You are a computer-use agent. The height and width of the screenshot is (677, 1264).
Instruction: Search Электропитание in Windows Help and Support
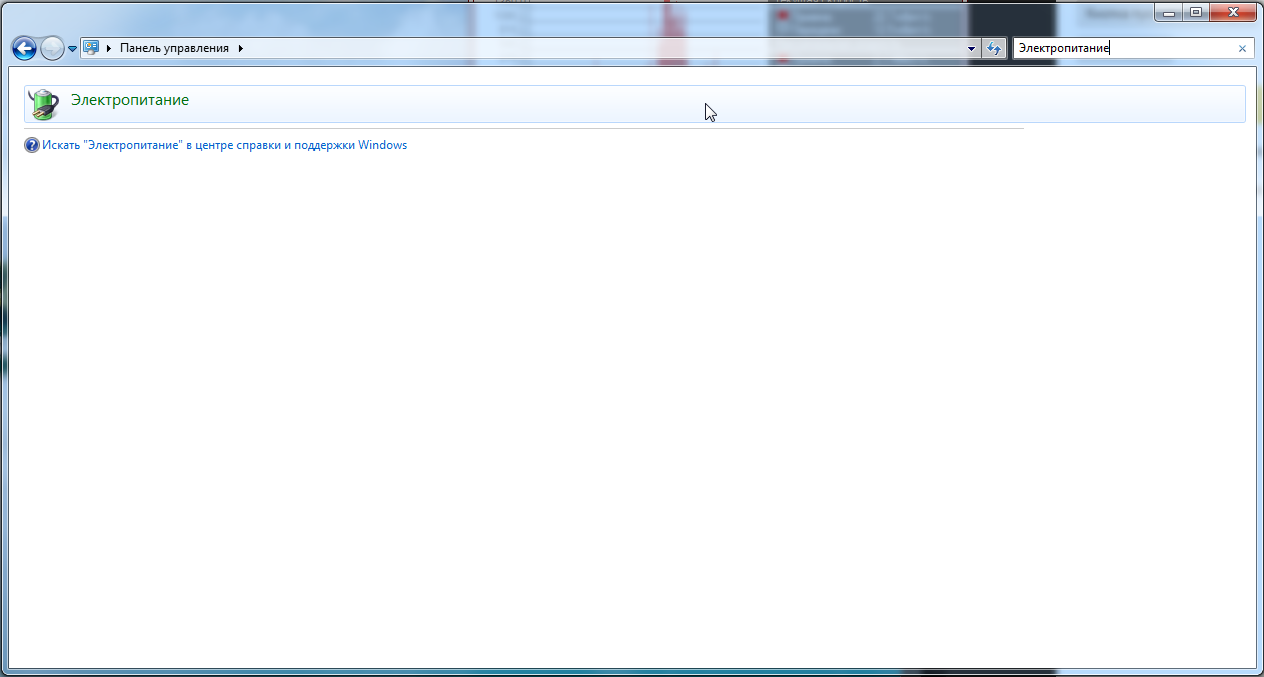click(x=224, y=145)
